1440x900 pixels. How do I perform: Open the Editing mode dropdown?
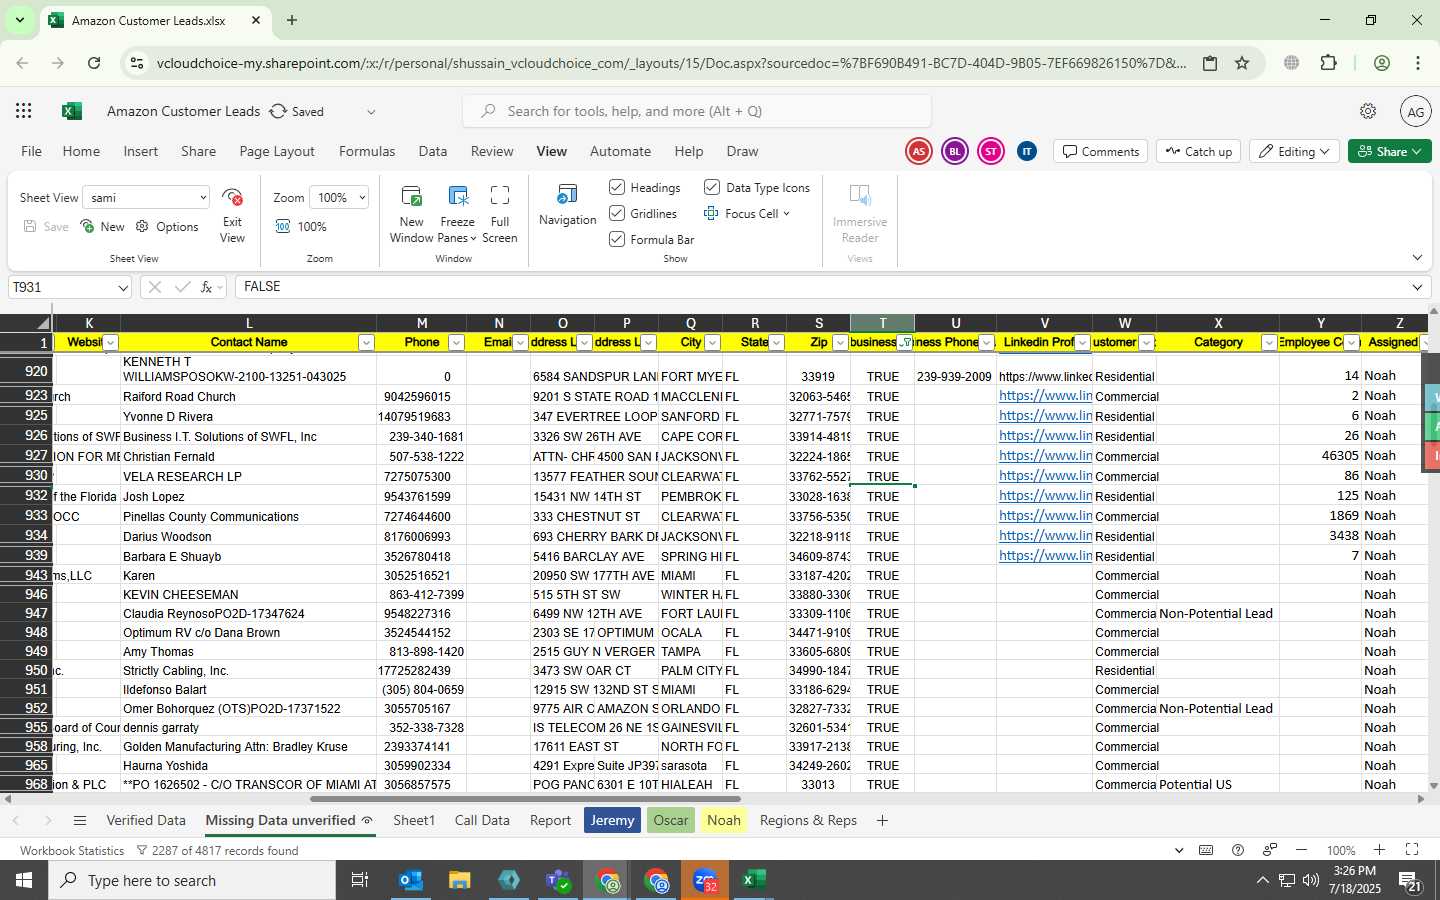pyautogui.click(x=1295, y=151)
